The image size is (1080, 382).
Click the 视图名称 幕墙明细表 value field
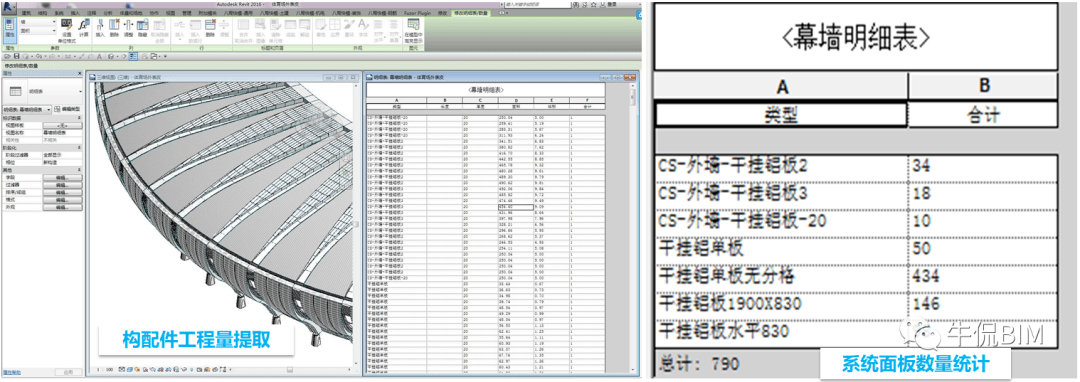click(x=62, y=132)
